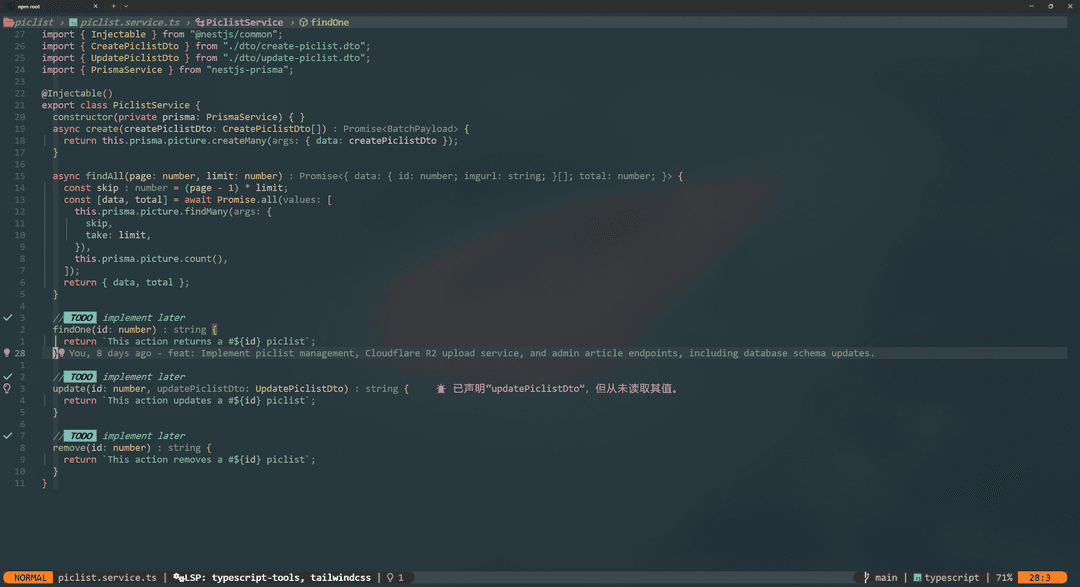Click the '@Injectable()' decorator text
Screen dimensions: 1080x587
click(76, 93)
